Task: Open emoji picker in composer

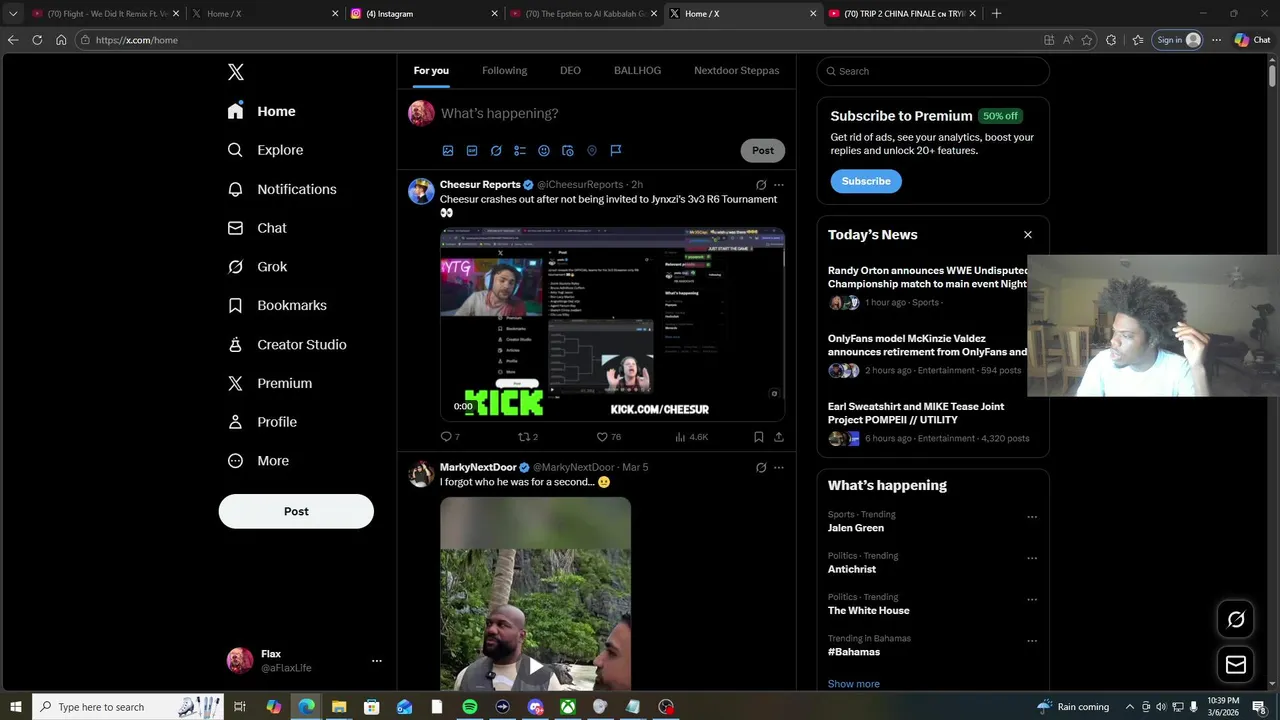Action: (544, 151)
